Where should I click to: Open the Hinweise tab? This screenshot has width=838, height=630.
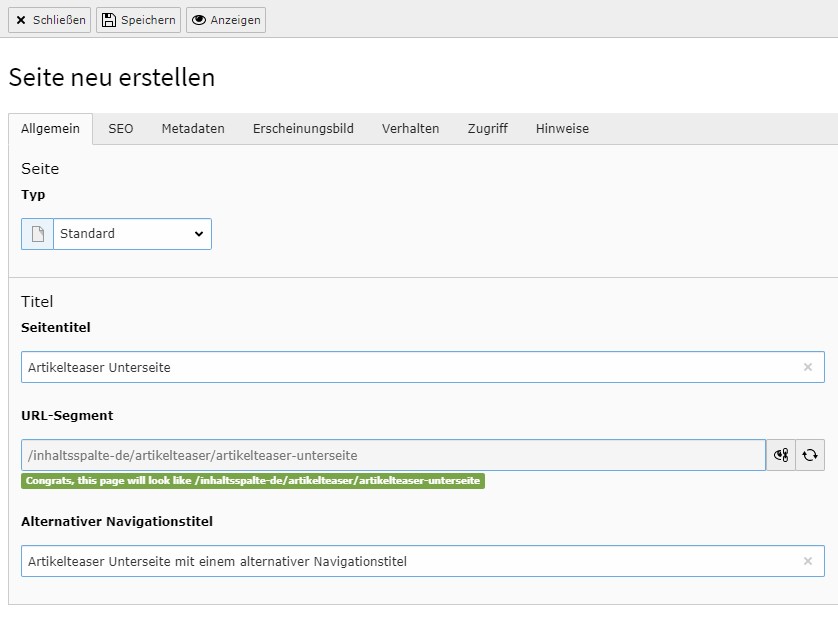tap(562, 129)
